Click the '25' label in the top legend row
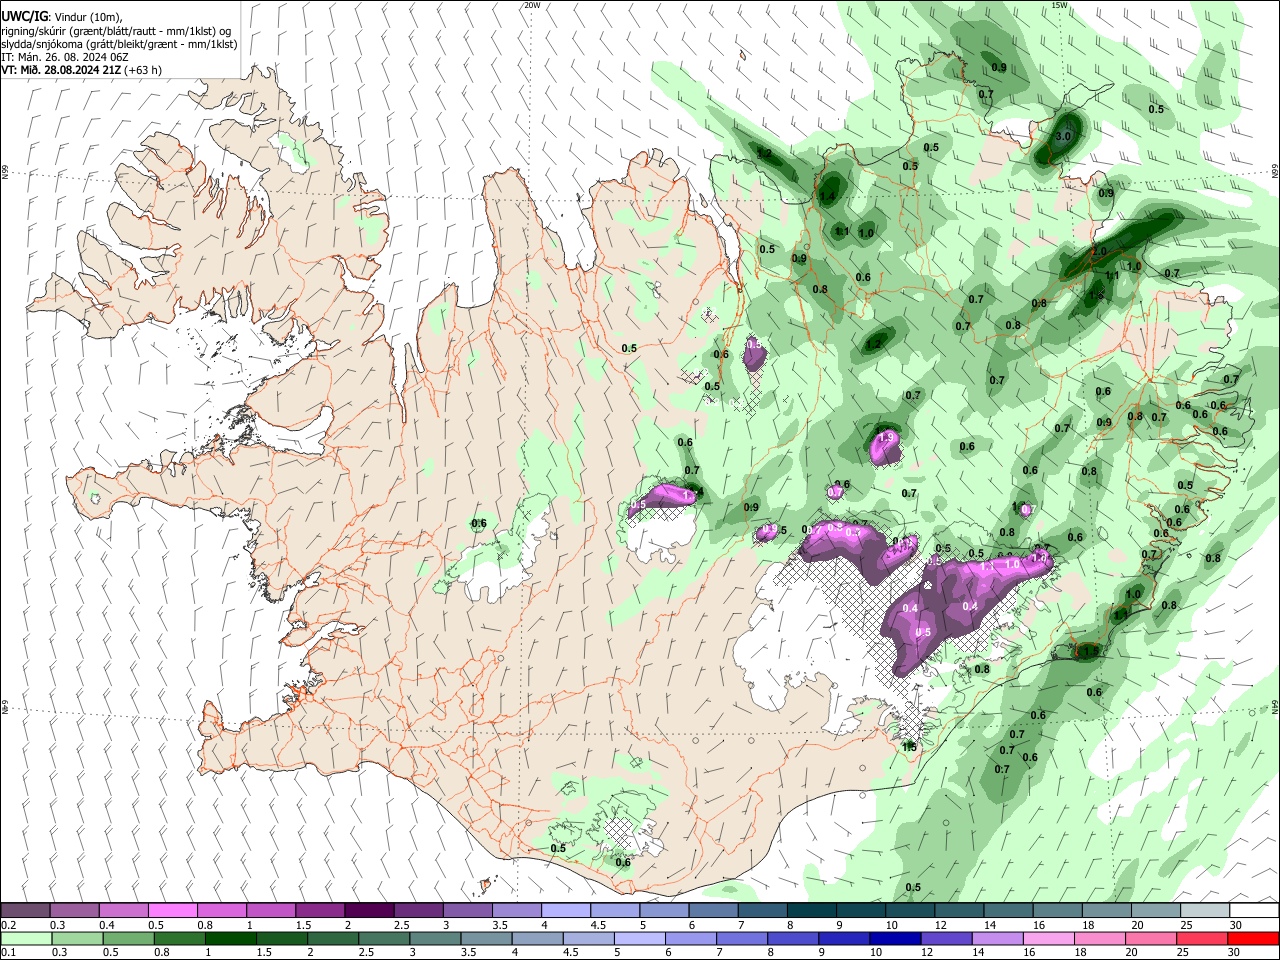Screen dimensions: 1280x960 [1186, 925]
